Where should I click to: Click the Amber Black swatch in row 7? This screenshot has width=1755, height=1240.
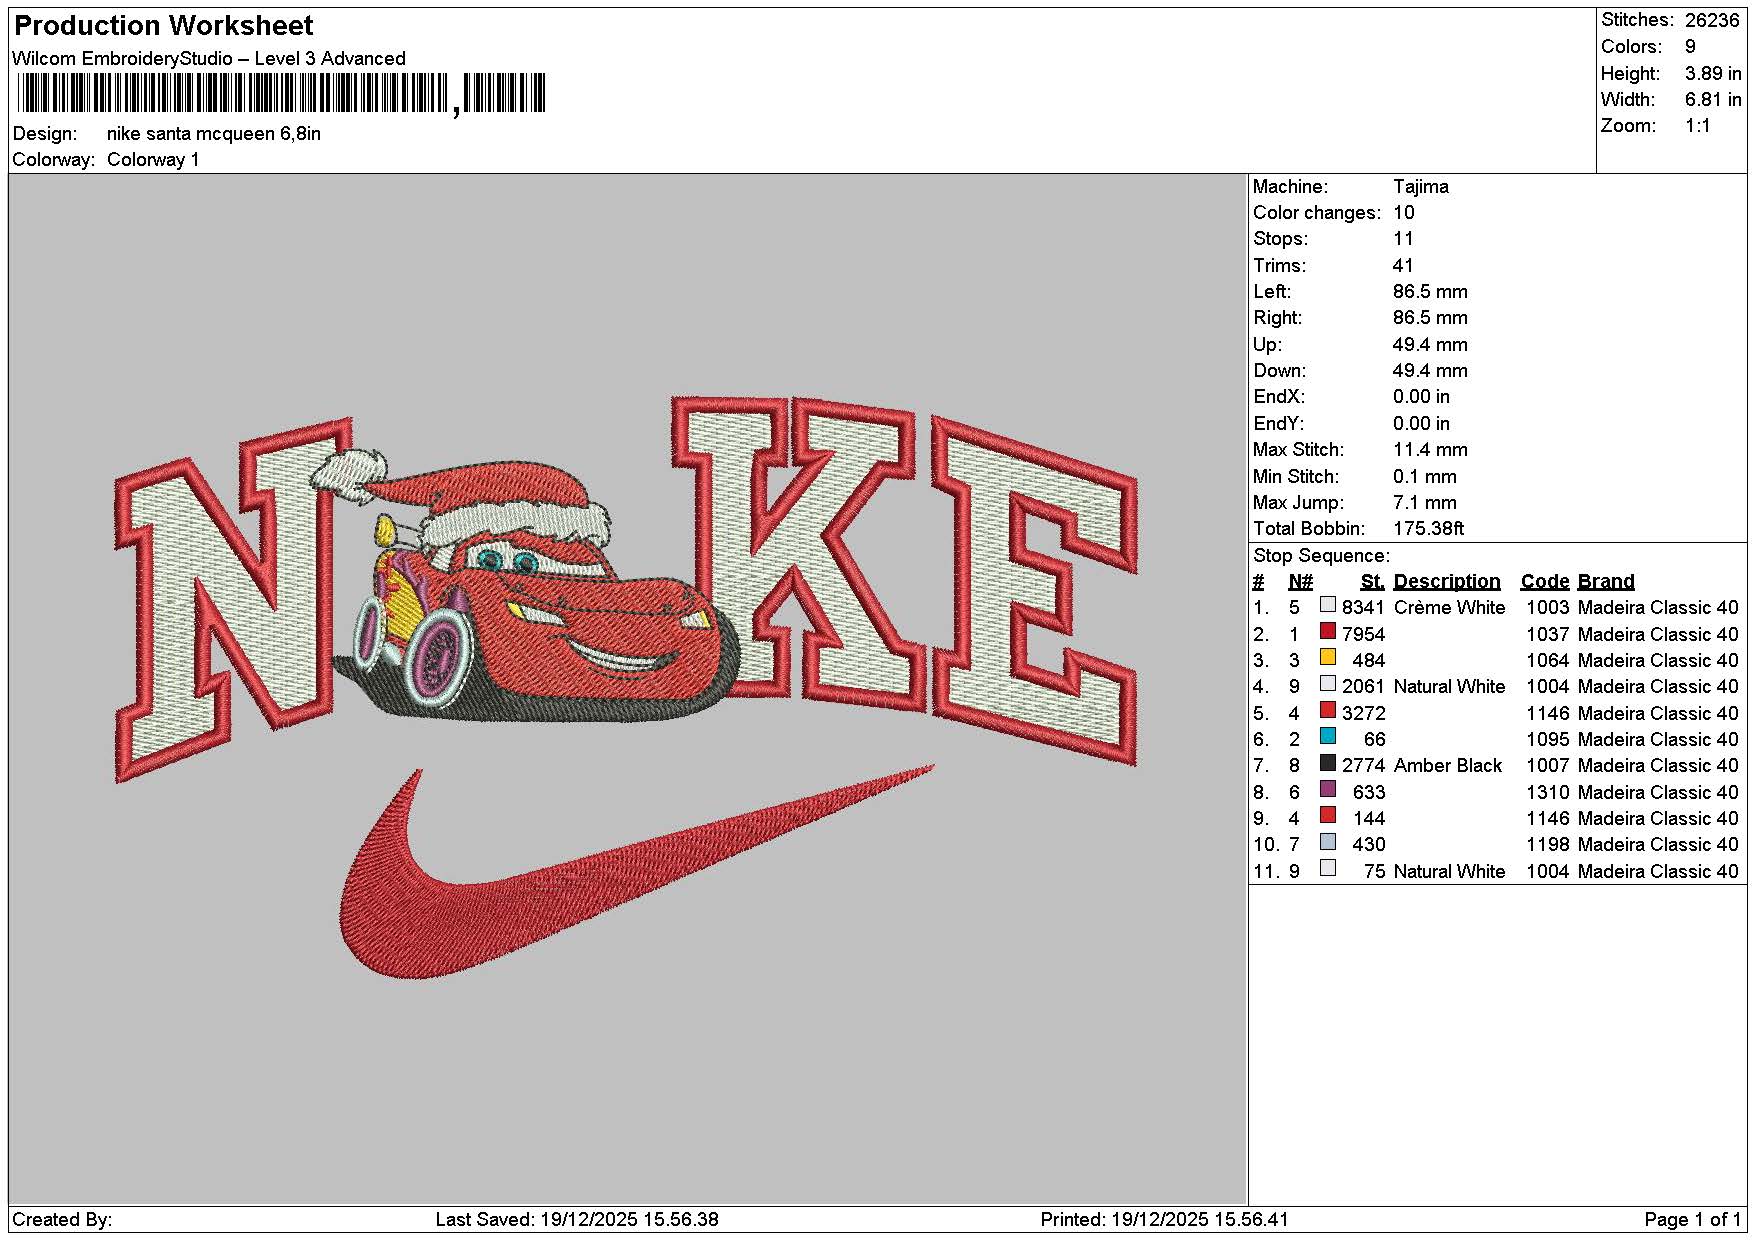click(1327, 762)
